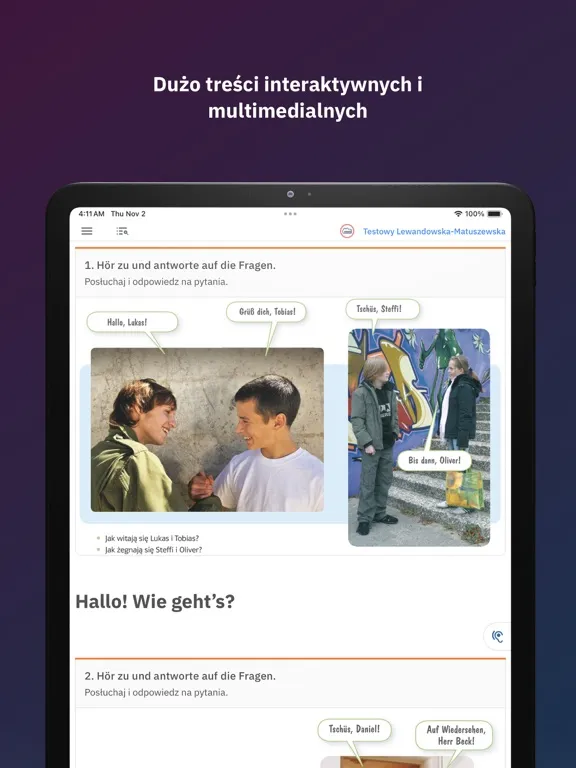Tap the three-dot multitasking indicator
This screenshot has width=576, height=768.
tap(290, 214)
